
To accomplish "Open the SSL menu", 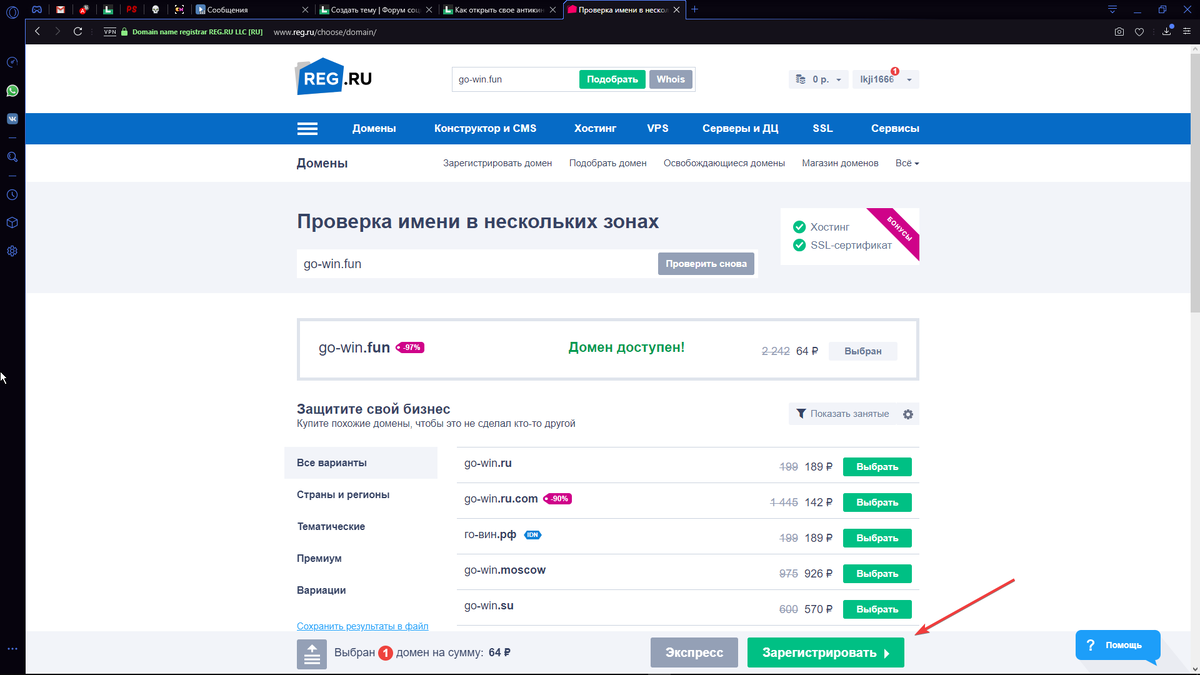I will (x=822, y=129).
